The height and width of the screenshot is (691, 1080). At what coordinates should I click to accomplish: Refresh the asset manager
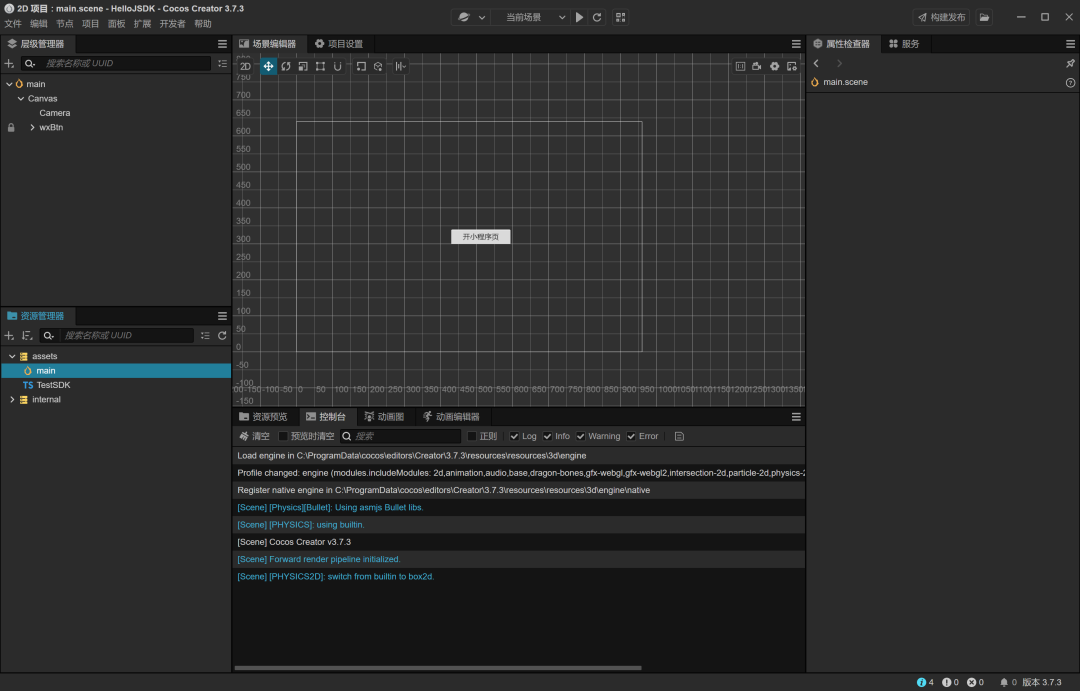(x=222, y=336)
